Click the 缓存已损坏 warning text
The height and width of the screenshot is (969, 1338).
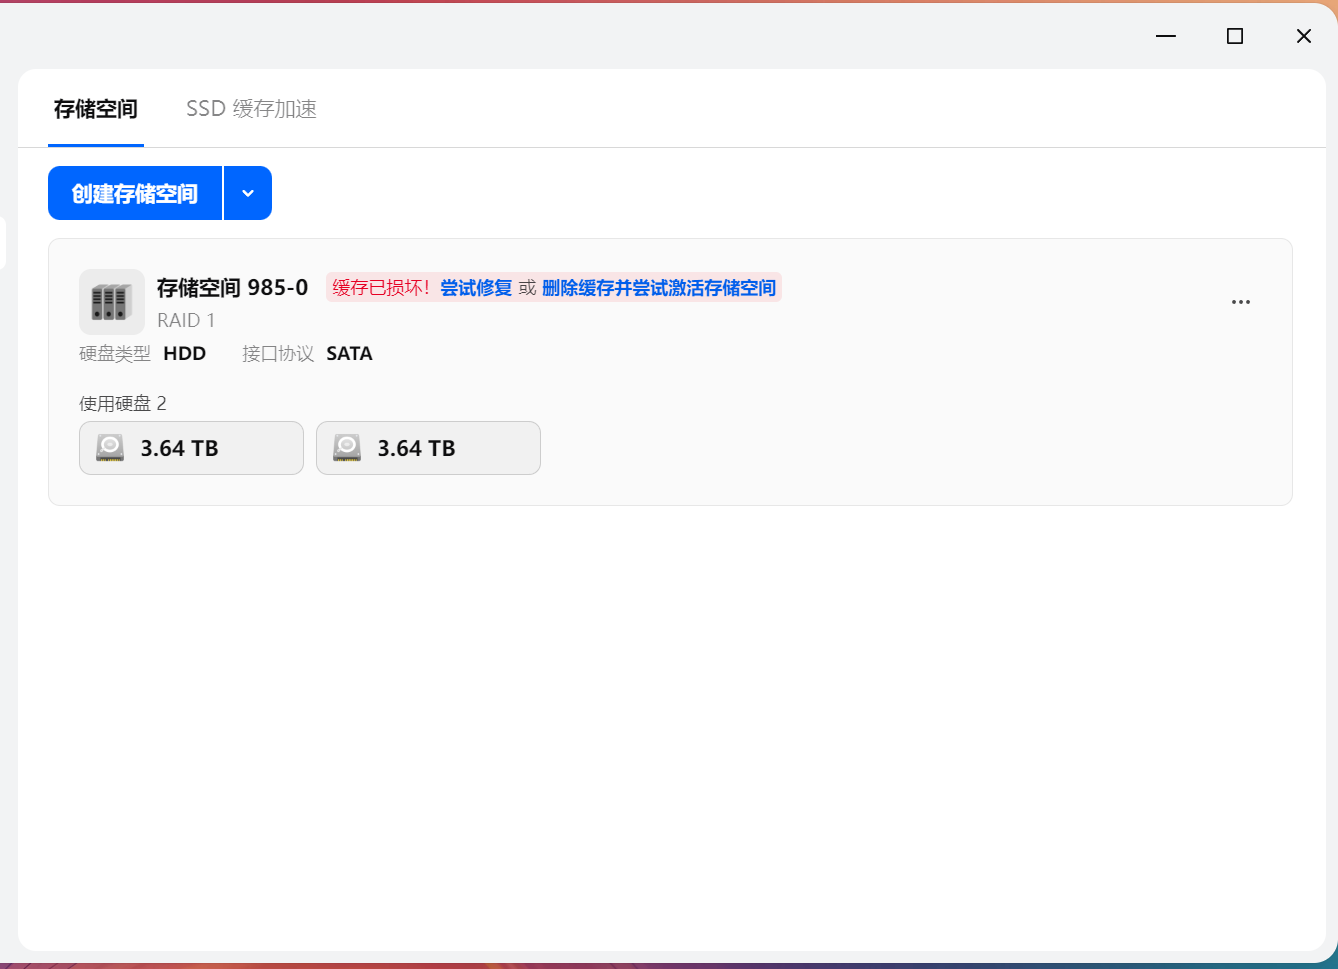381,288
